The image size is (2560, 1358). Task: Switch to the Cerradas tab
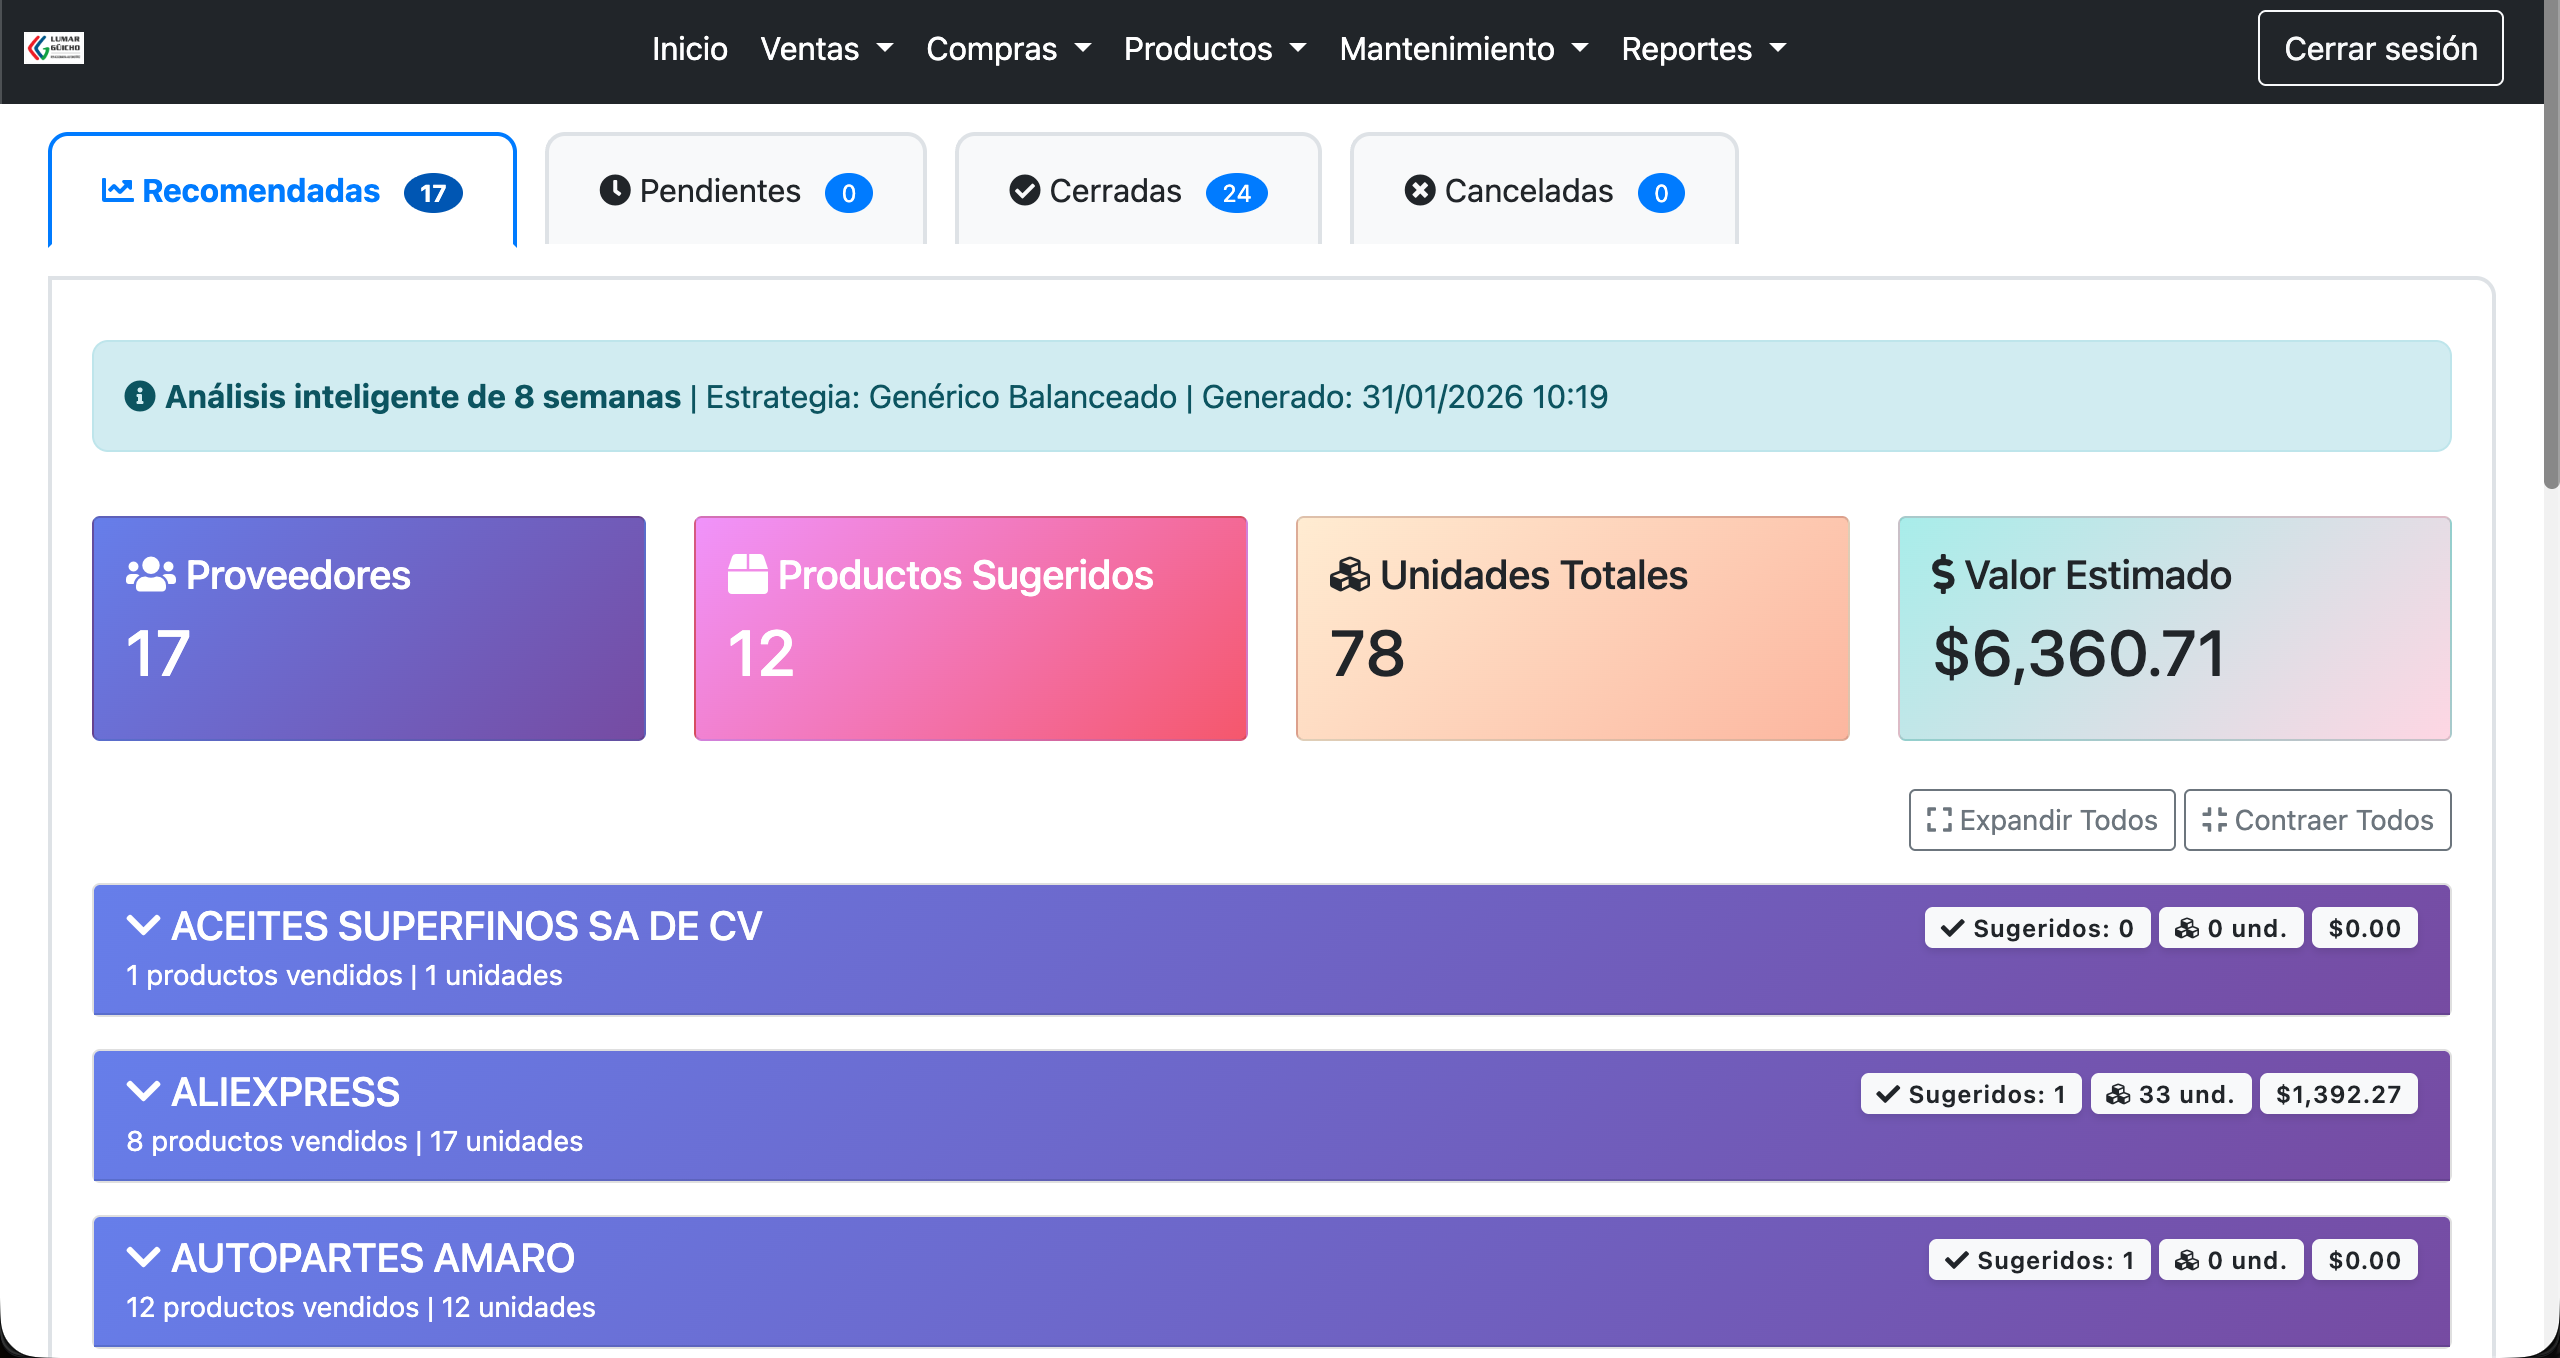[1115, 191]
